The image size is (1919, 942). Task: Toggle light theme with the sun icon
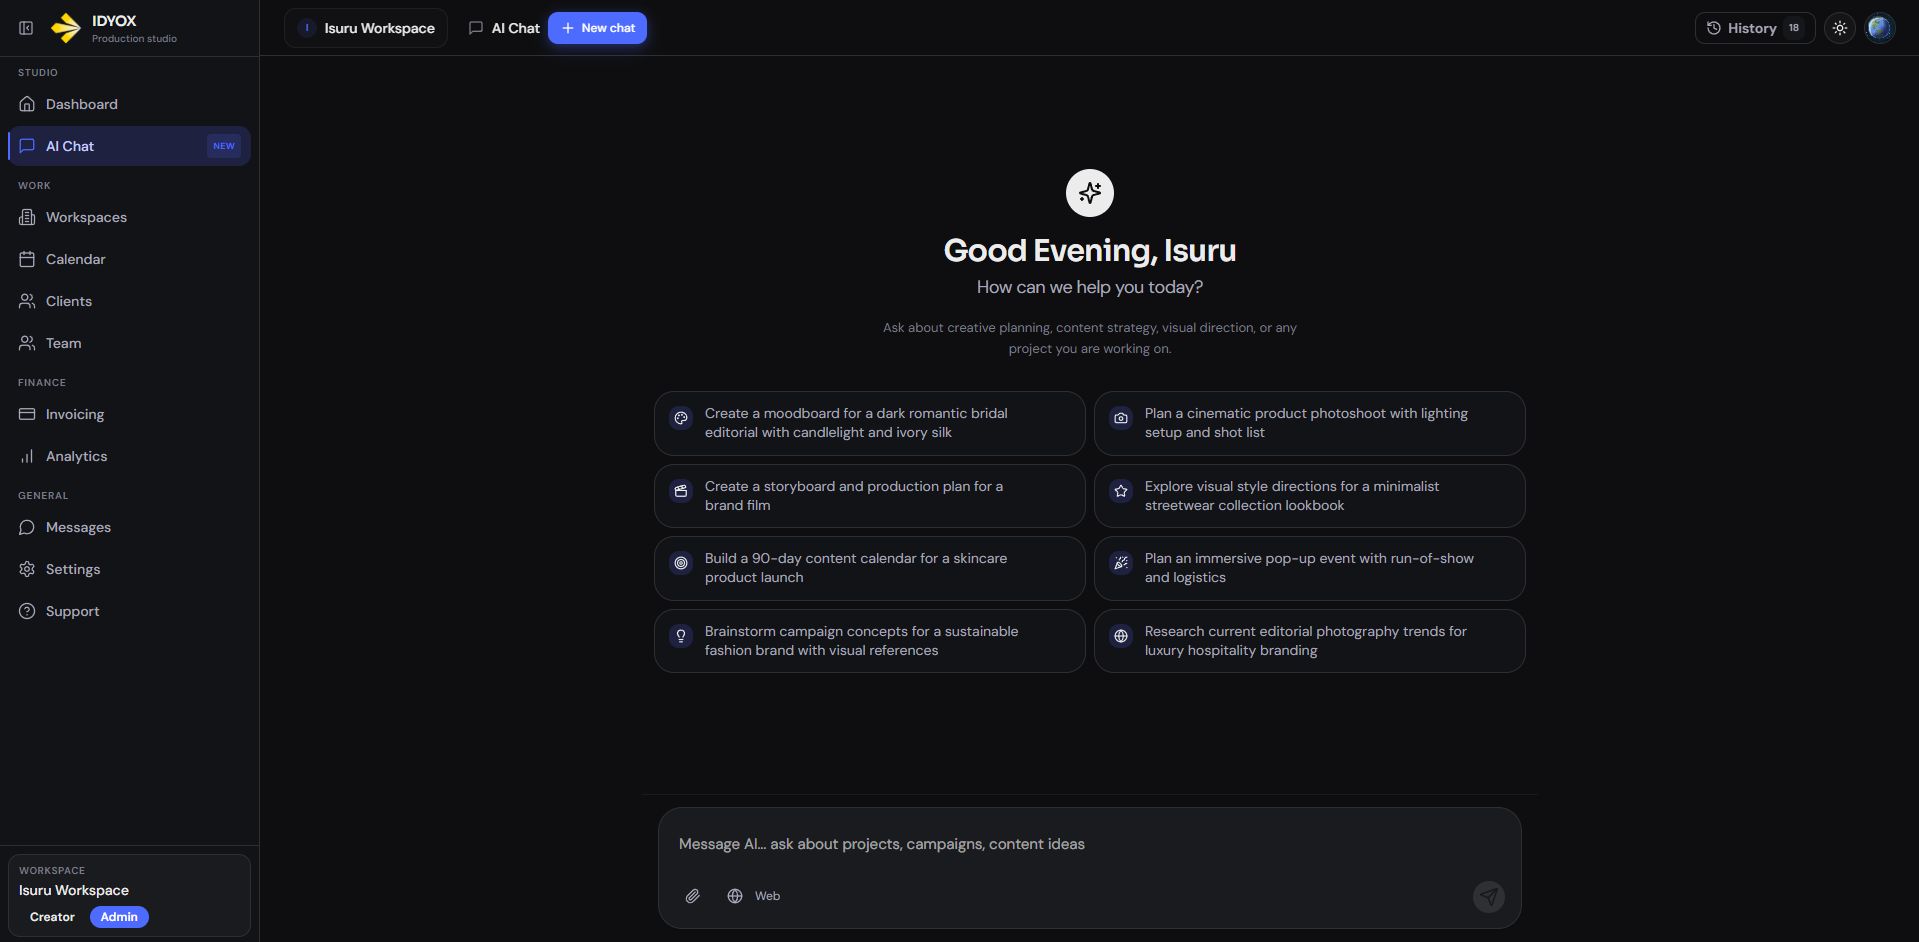point(1840,28)
